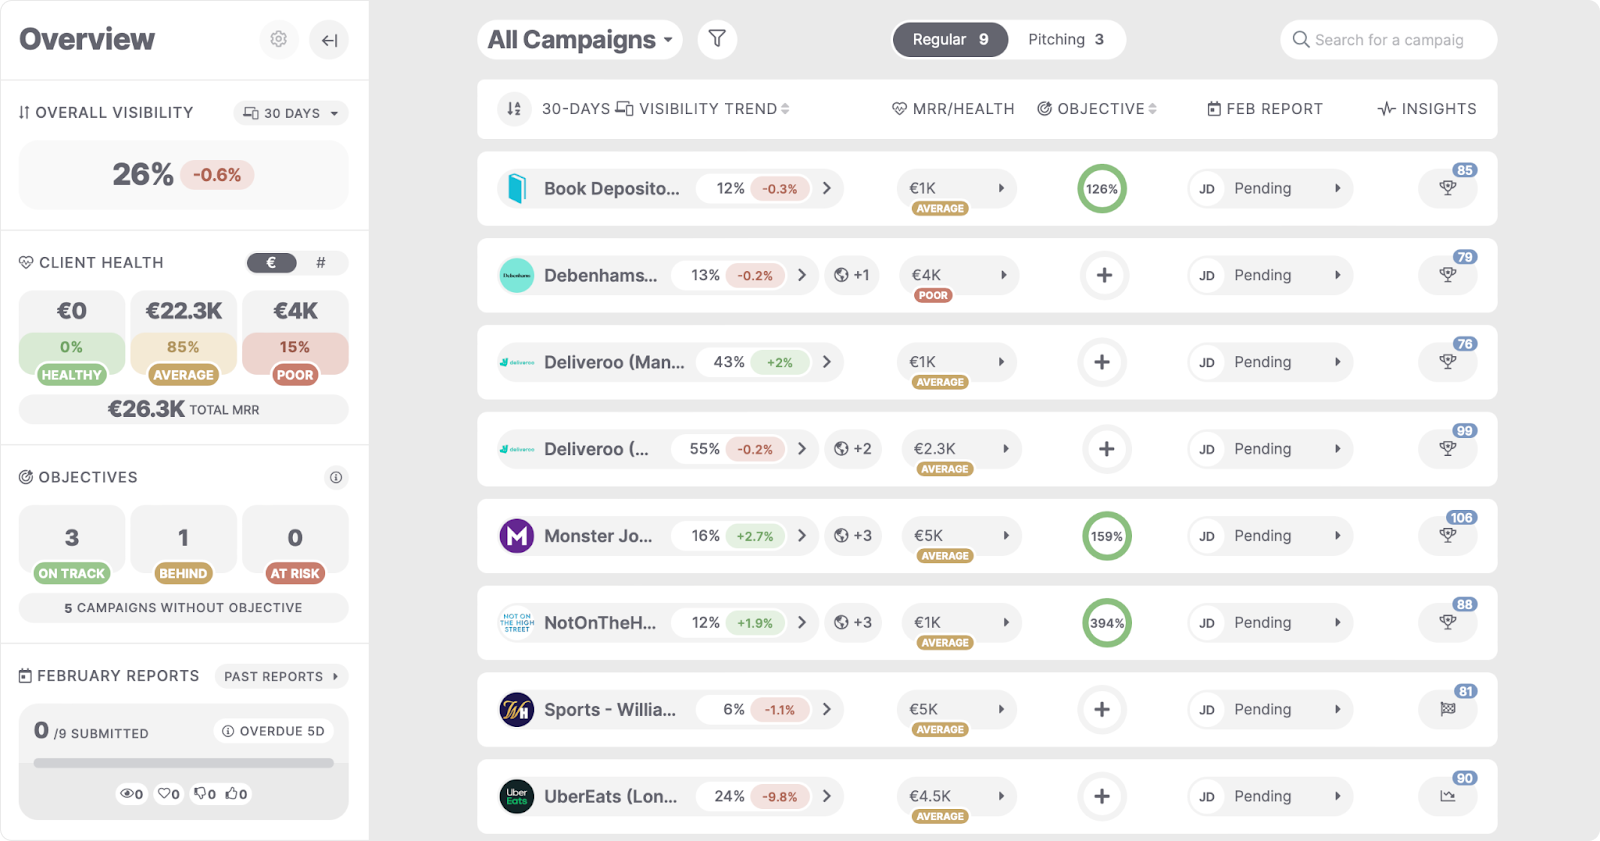Open Deliveroo (Man... insights trophy
Image resolution: width=1600 pixels, height=841 pixels.
(1448, 362)
